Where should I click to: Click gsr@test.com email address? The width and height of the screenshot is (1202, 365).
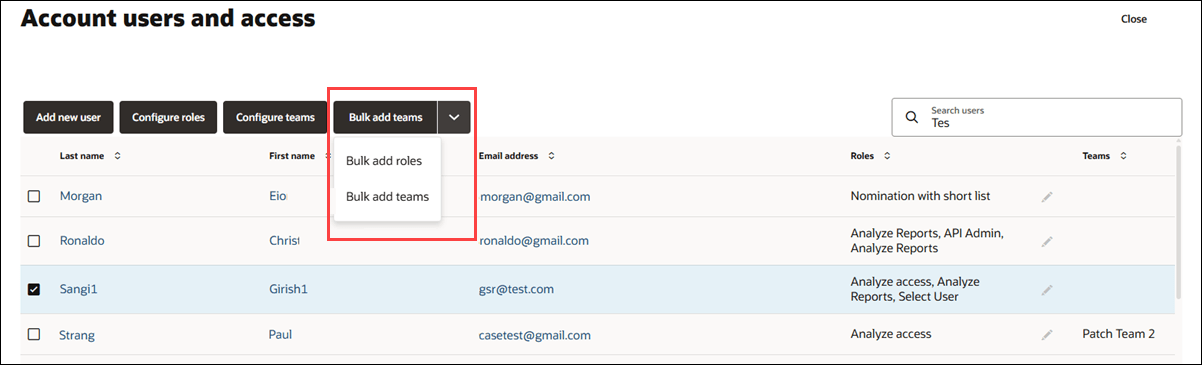[517, 289]
